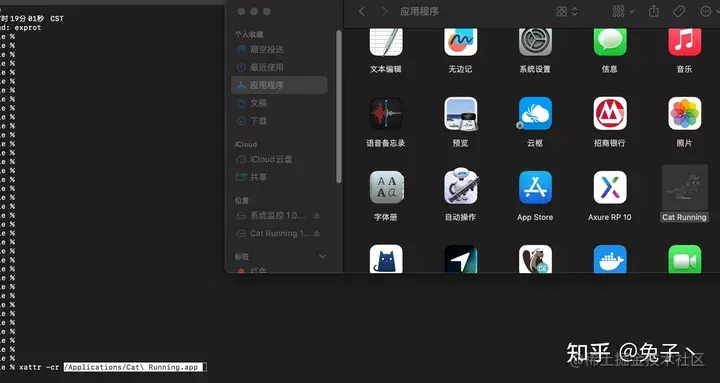This screenshot has height=383, width=720.
Task: Select the Docker whale app icon
Action: coord(610,259)
